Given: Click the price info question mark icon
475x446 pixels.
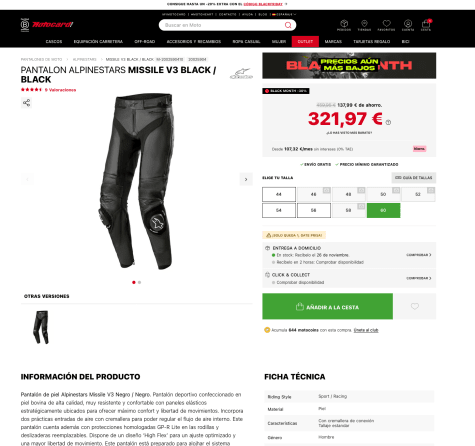Looking at the screenshot, I should 388,122.
